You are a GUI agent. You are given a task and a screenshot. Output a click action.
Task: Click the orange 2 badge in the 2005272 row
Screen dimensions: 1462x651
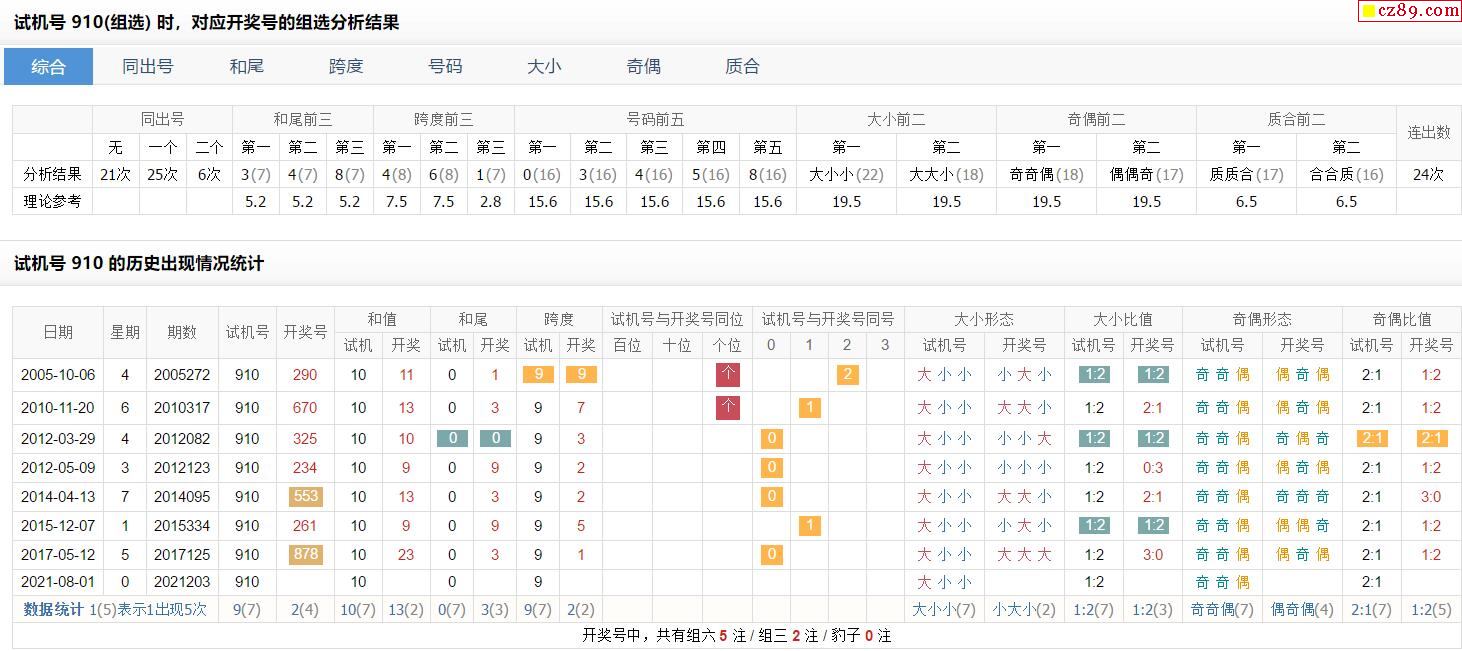pyautogui.click(x=847, y=375)
